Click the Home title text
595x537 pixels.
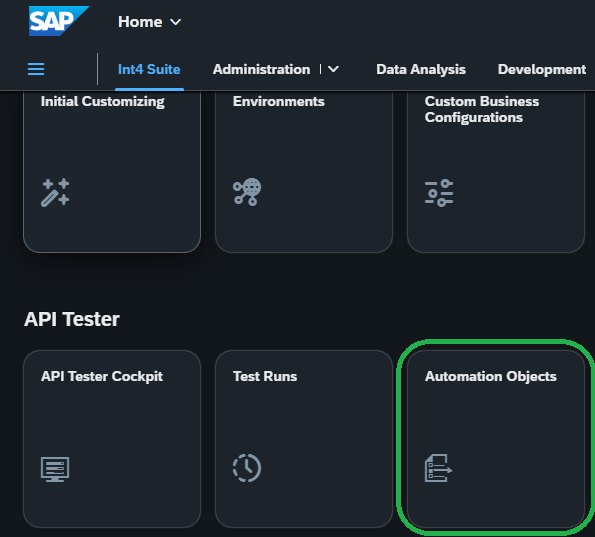[140, 22]
